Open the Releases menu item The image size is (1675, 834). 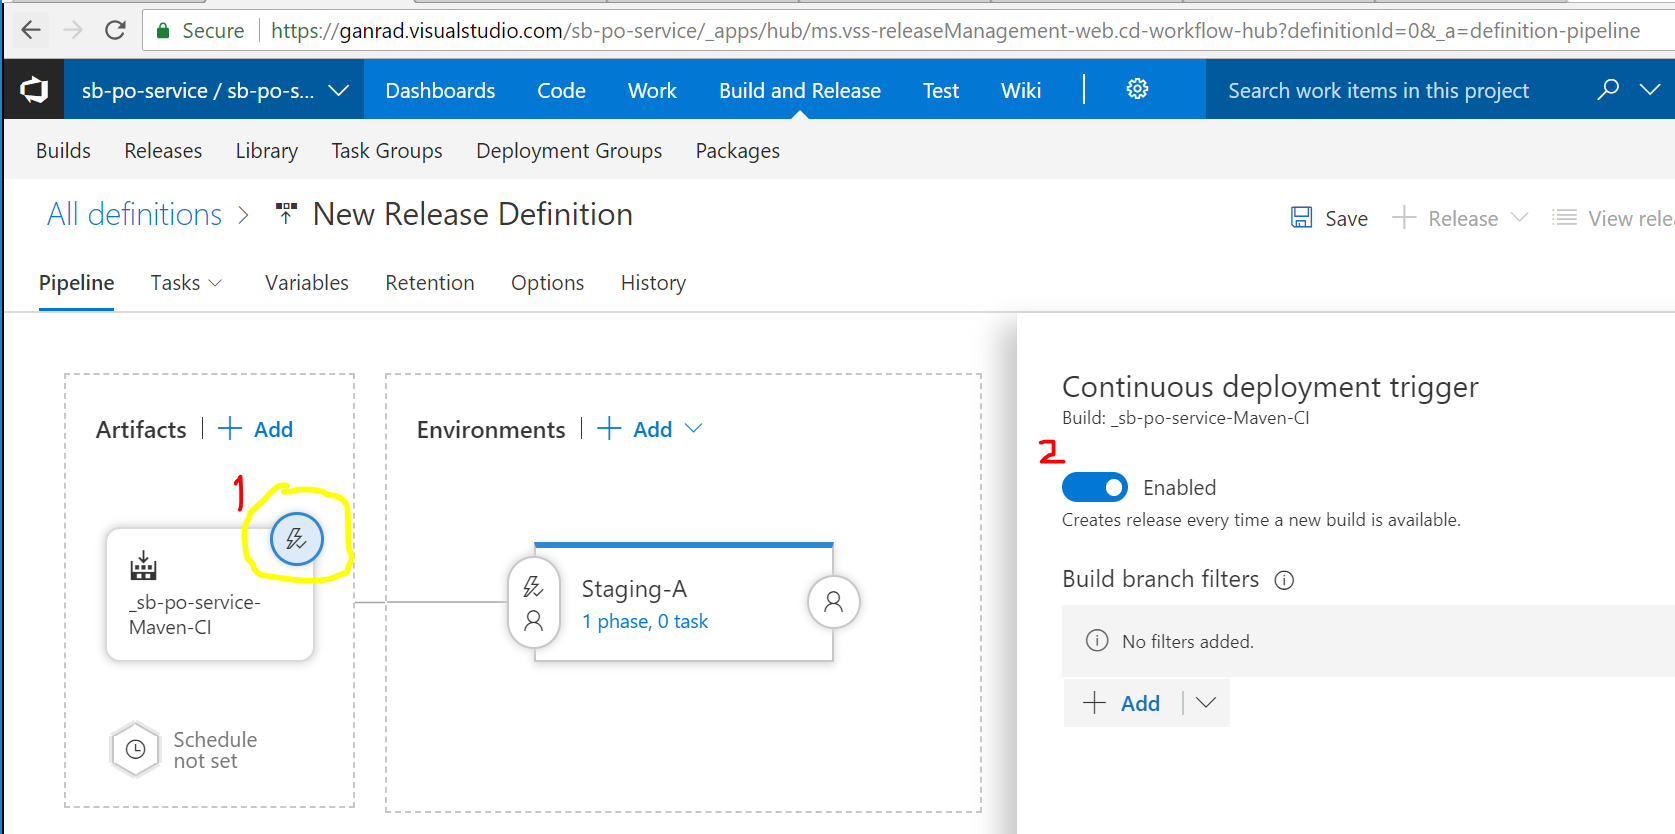pos(163,150)
